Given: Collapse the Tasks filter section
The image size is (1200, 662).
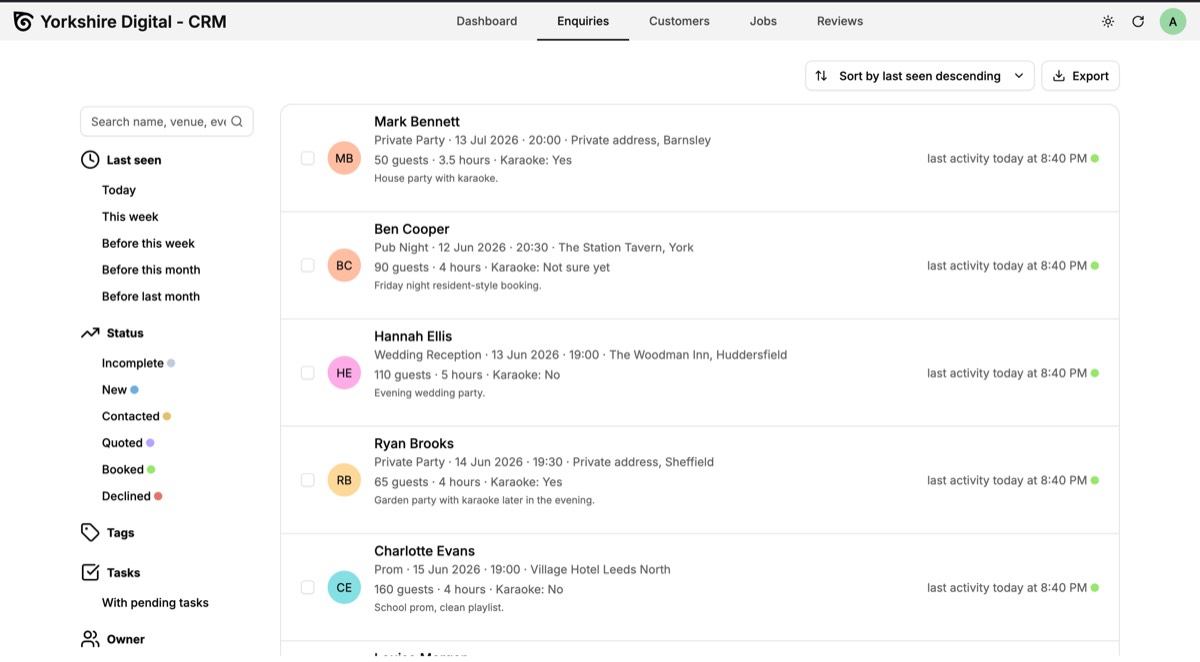Looking at the screenshot, I should click(123, 573).
